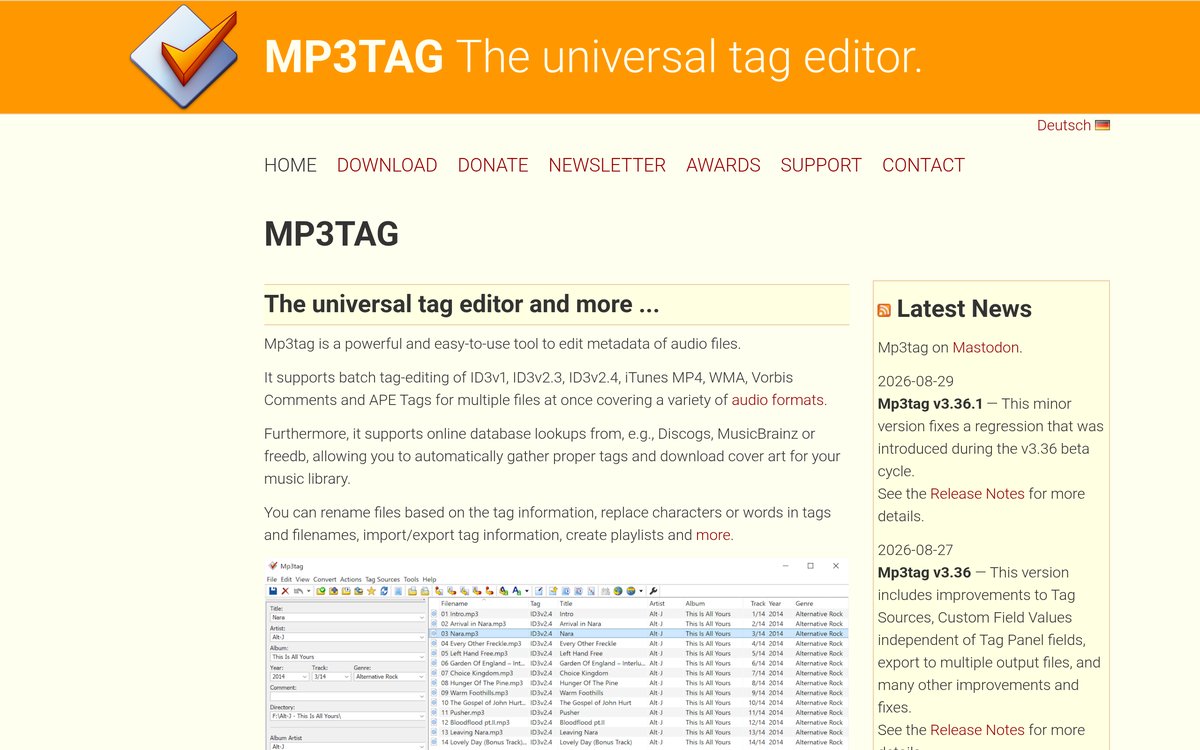Click the Mp3tag checkmark logo icon
The height and width of the screenshot is (750, 1200).
pyautogui.click(x=184, y=56)
